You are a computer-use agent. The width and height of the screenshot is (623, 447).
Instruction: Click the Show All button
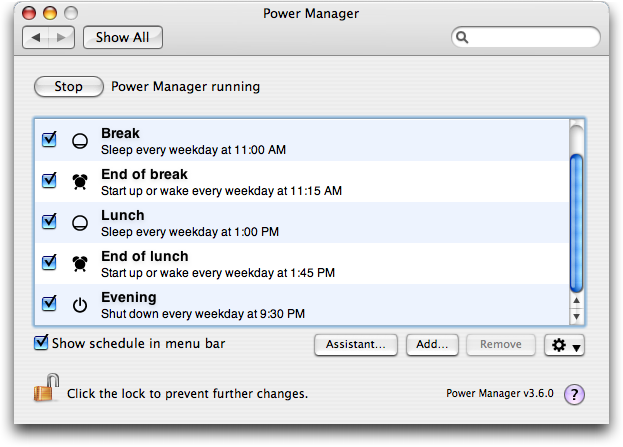pos(123,37)
